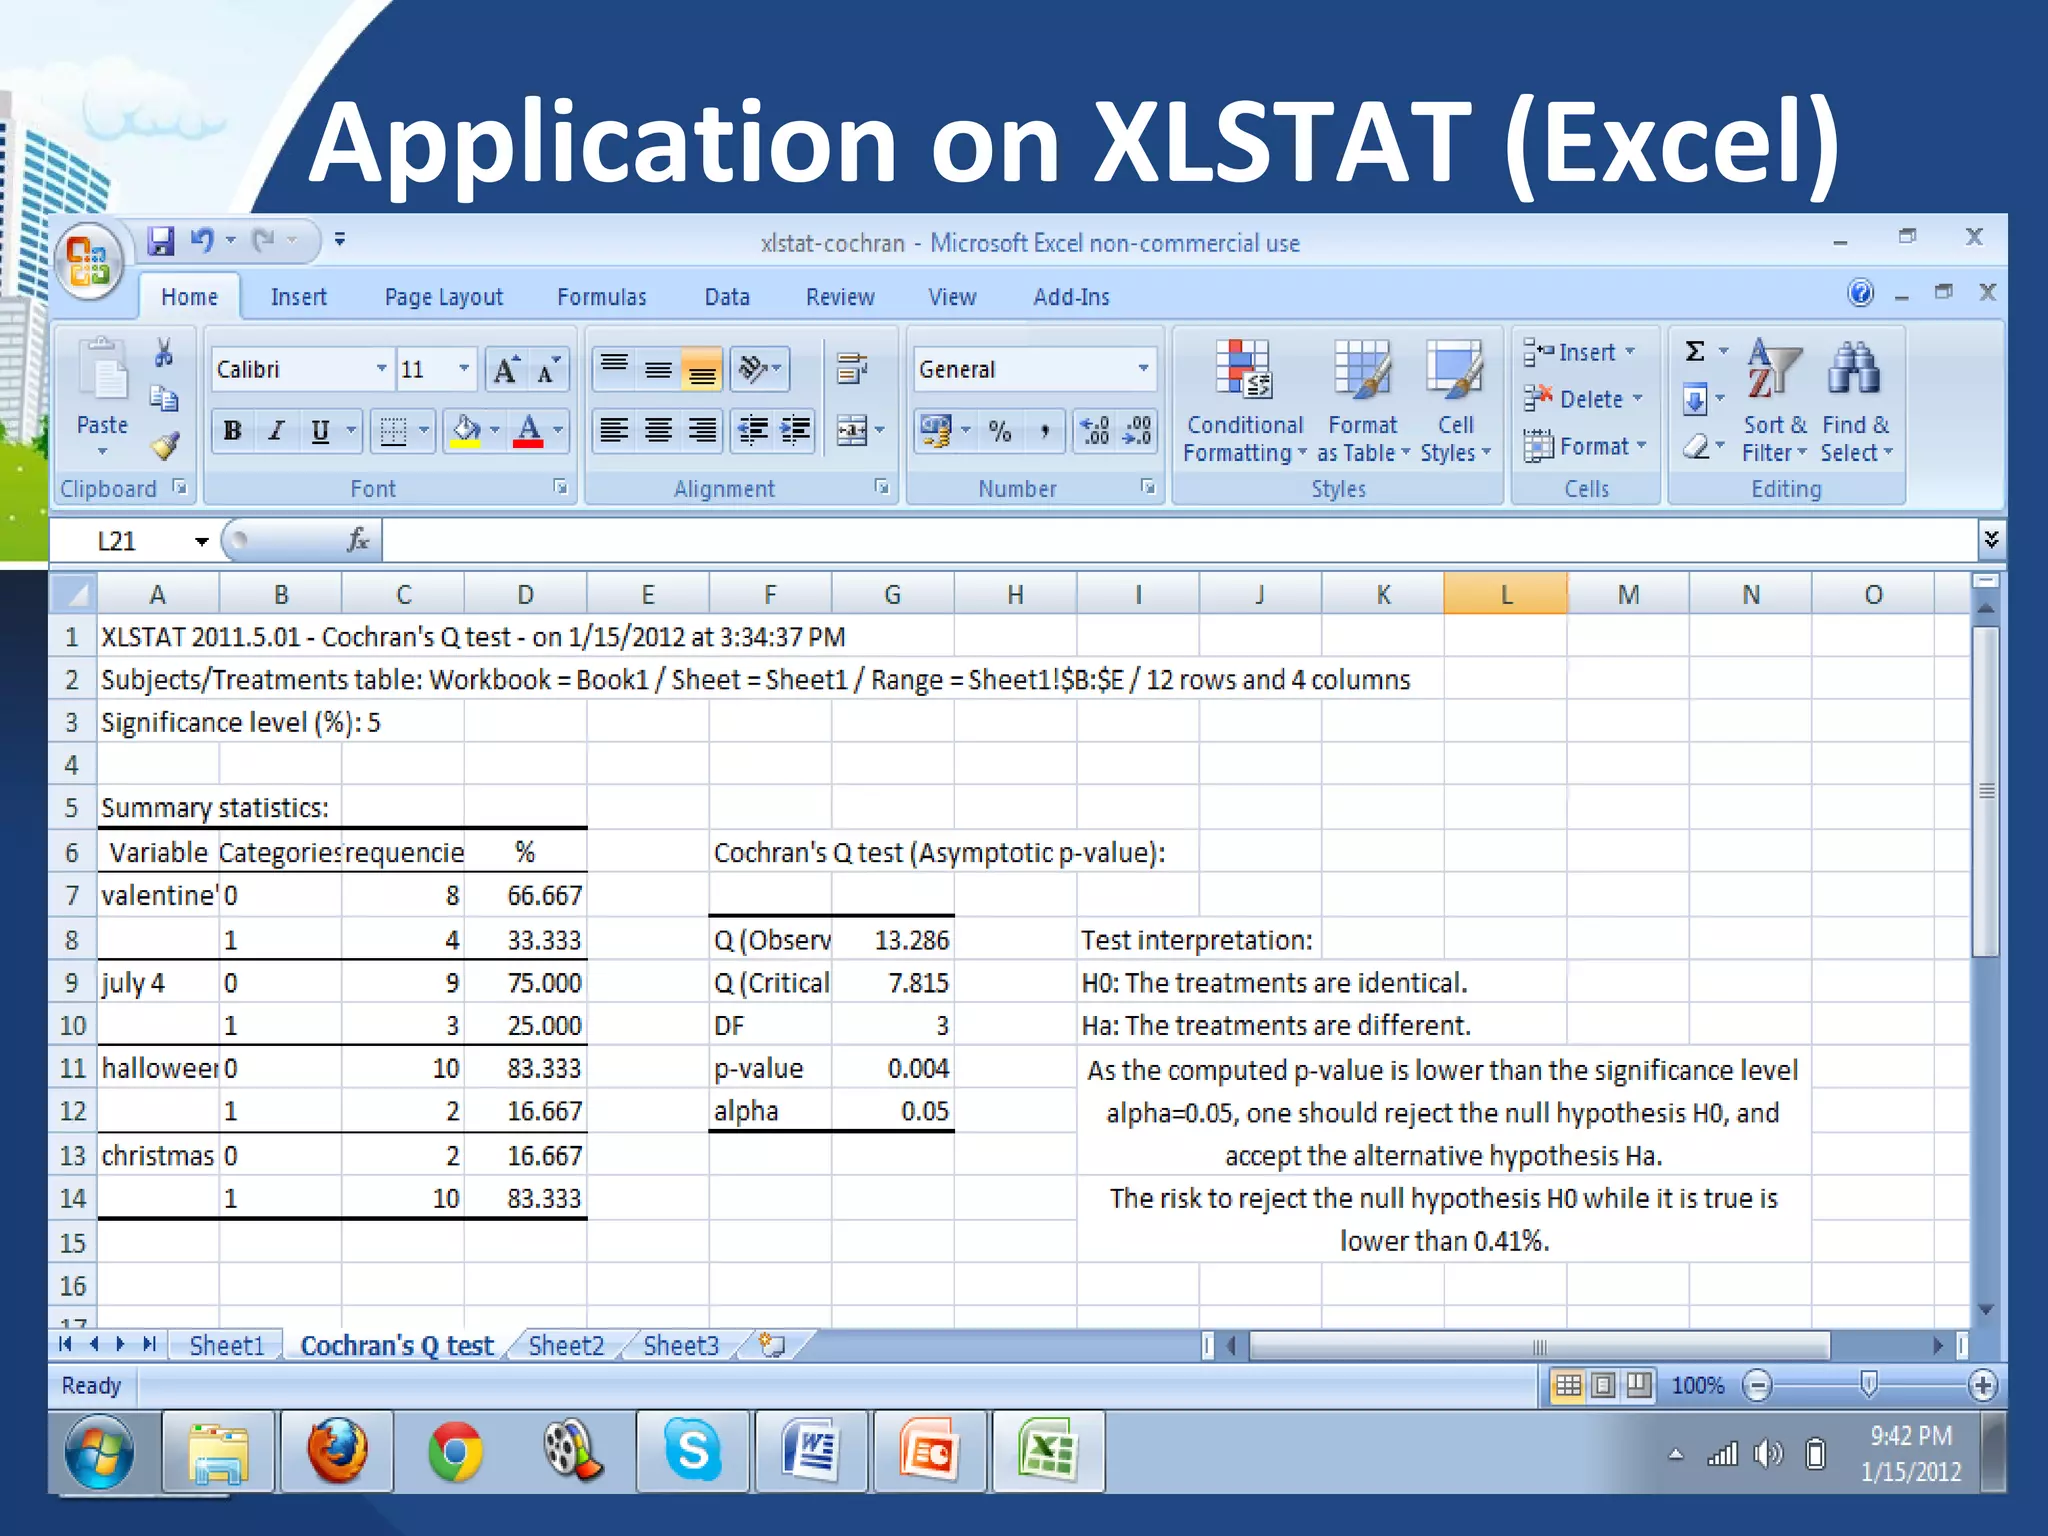
Task: Click the Insert Function fx button
Action: [357, 541]
